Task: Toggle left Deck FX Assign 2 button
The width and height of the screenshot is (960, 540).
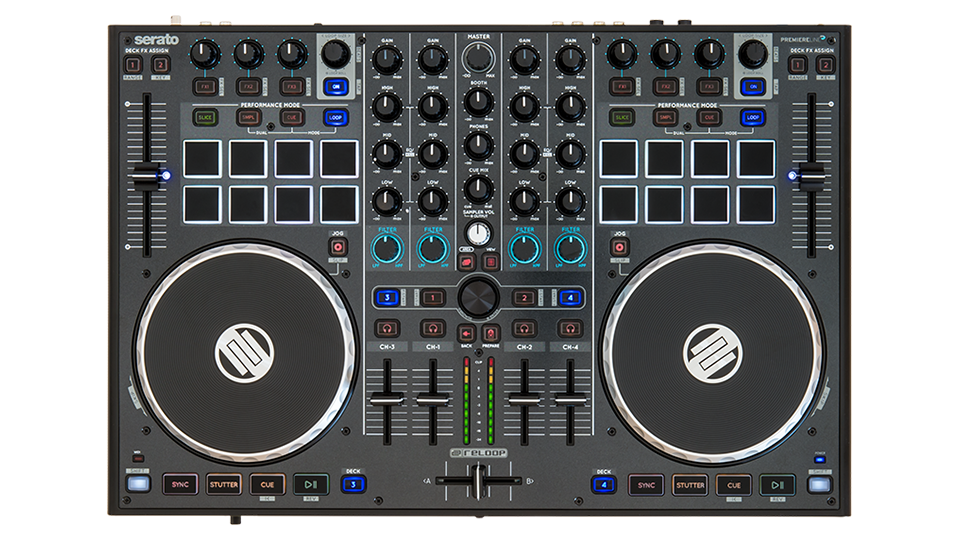Action: 160,64
